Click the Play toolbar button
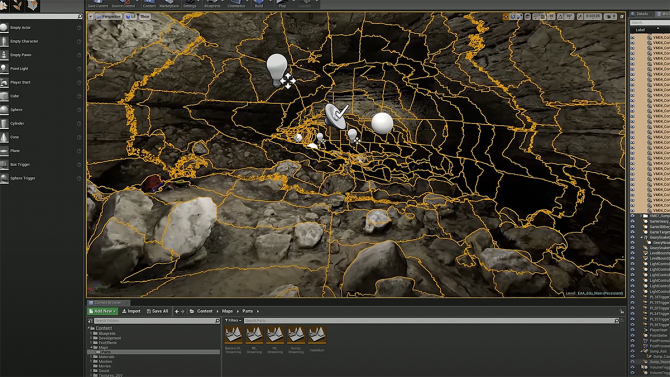Image resolution: width=670 pixels, height=377 pixels. [282, 4]
